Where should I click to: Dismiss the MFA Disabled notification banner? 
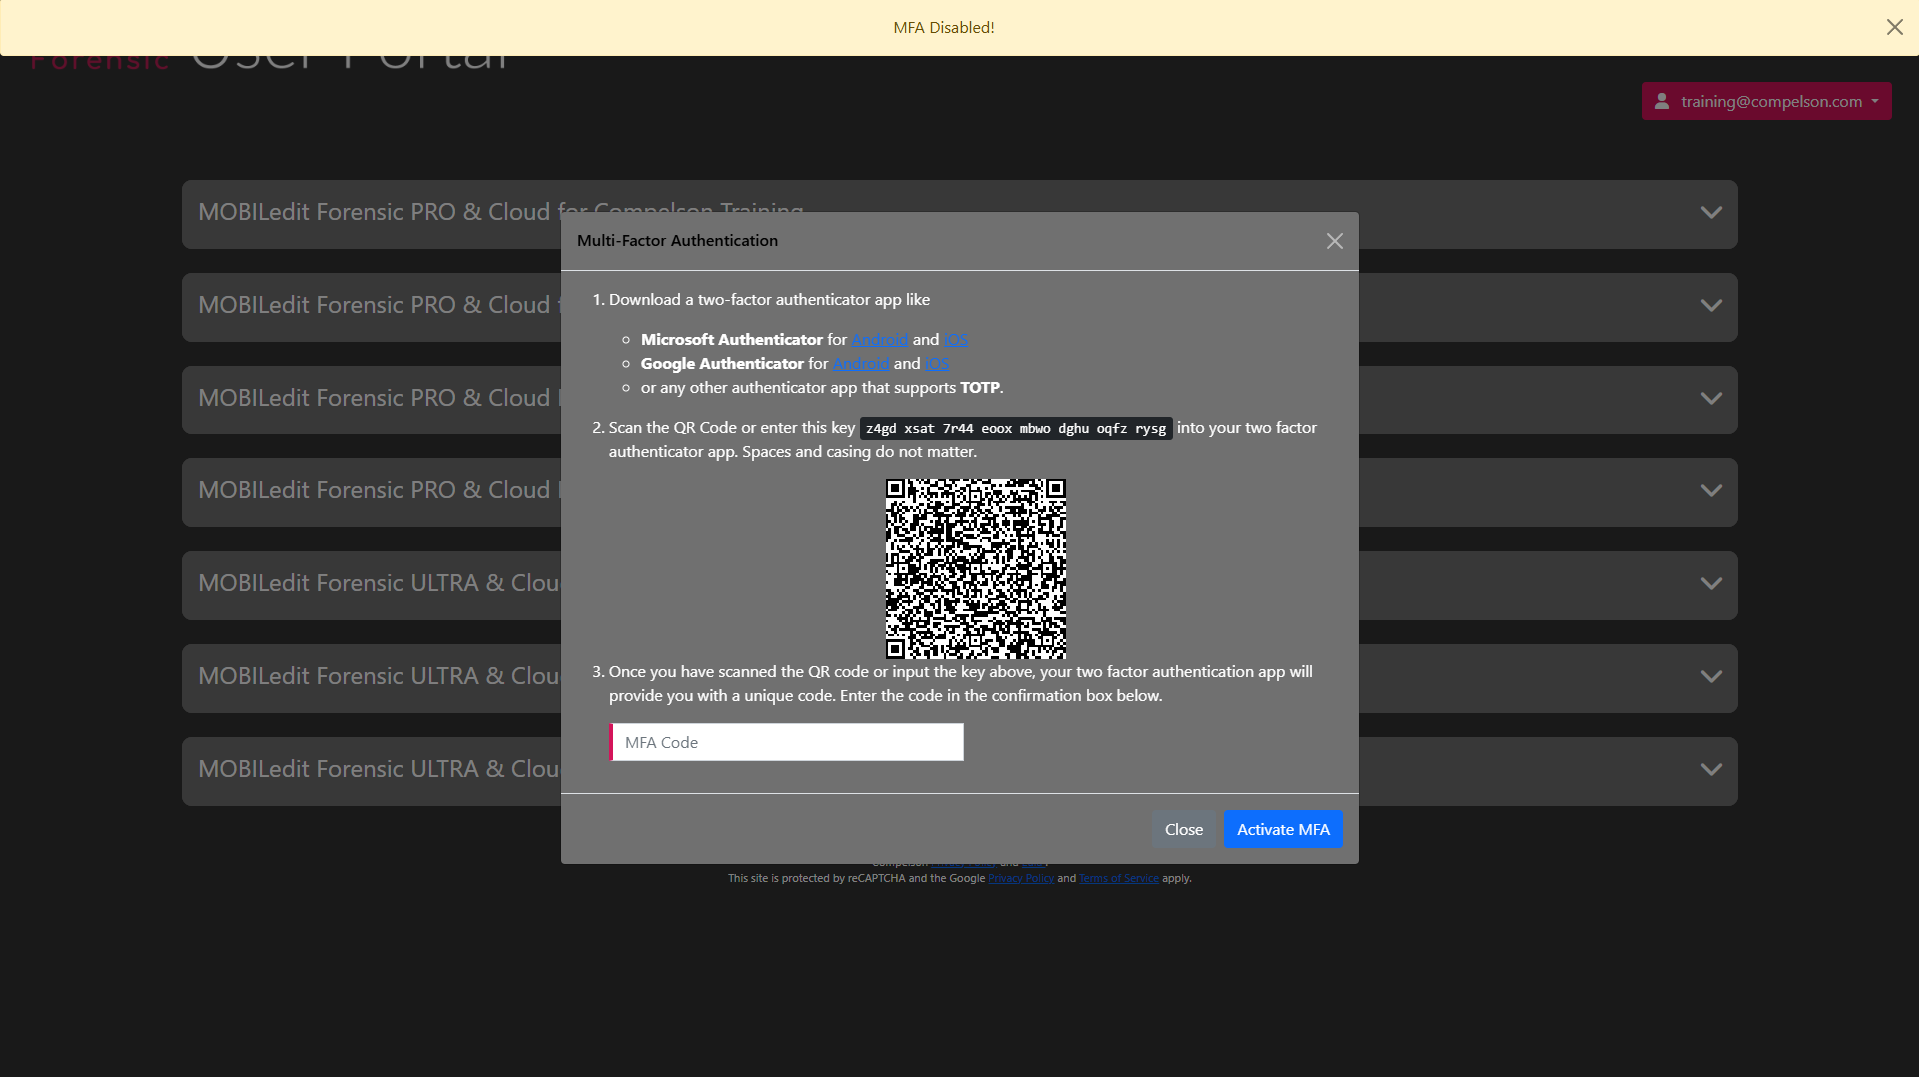(x=1894, y=27)
